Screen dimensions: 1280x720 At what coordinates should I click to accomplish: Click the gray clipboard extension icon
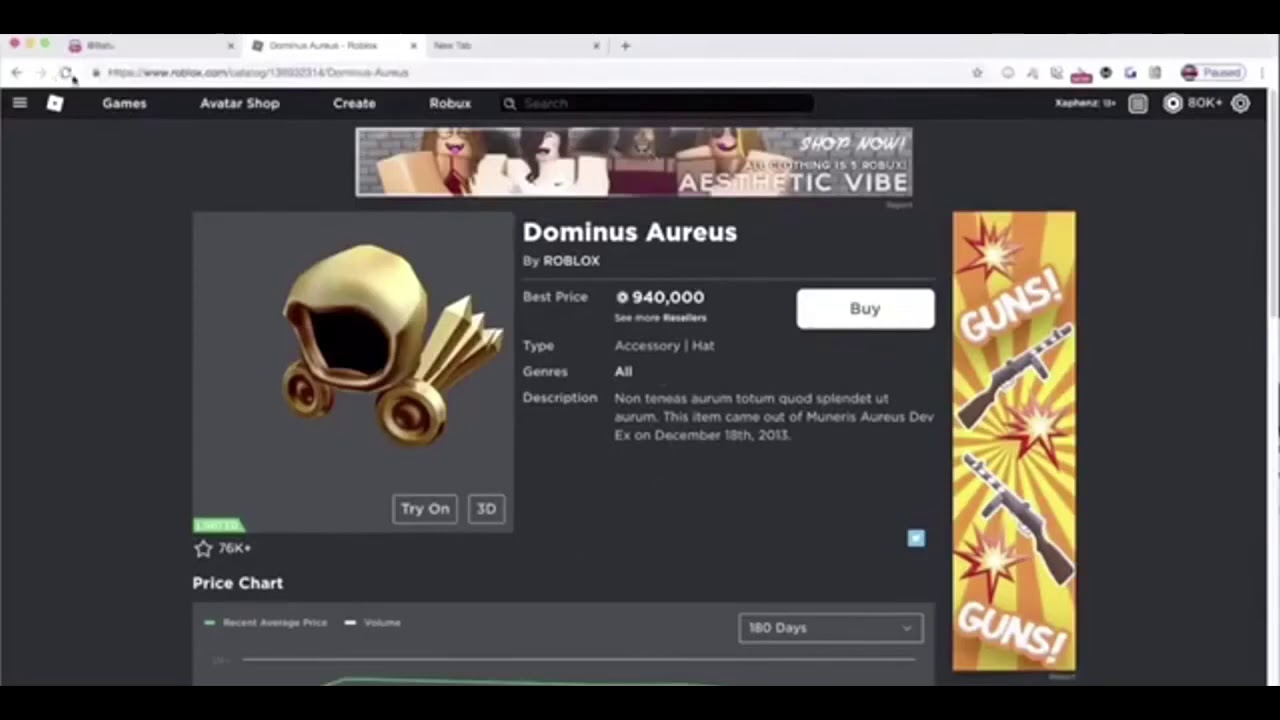[x=1155, y=73]
